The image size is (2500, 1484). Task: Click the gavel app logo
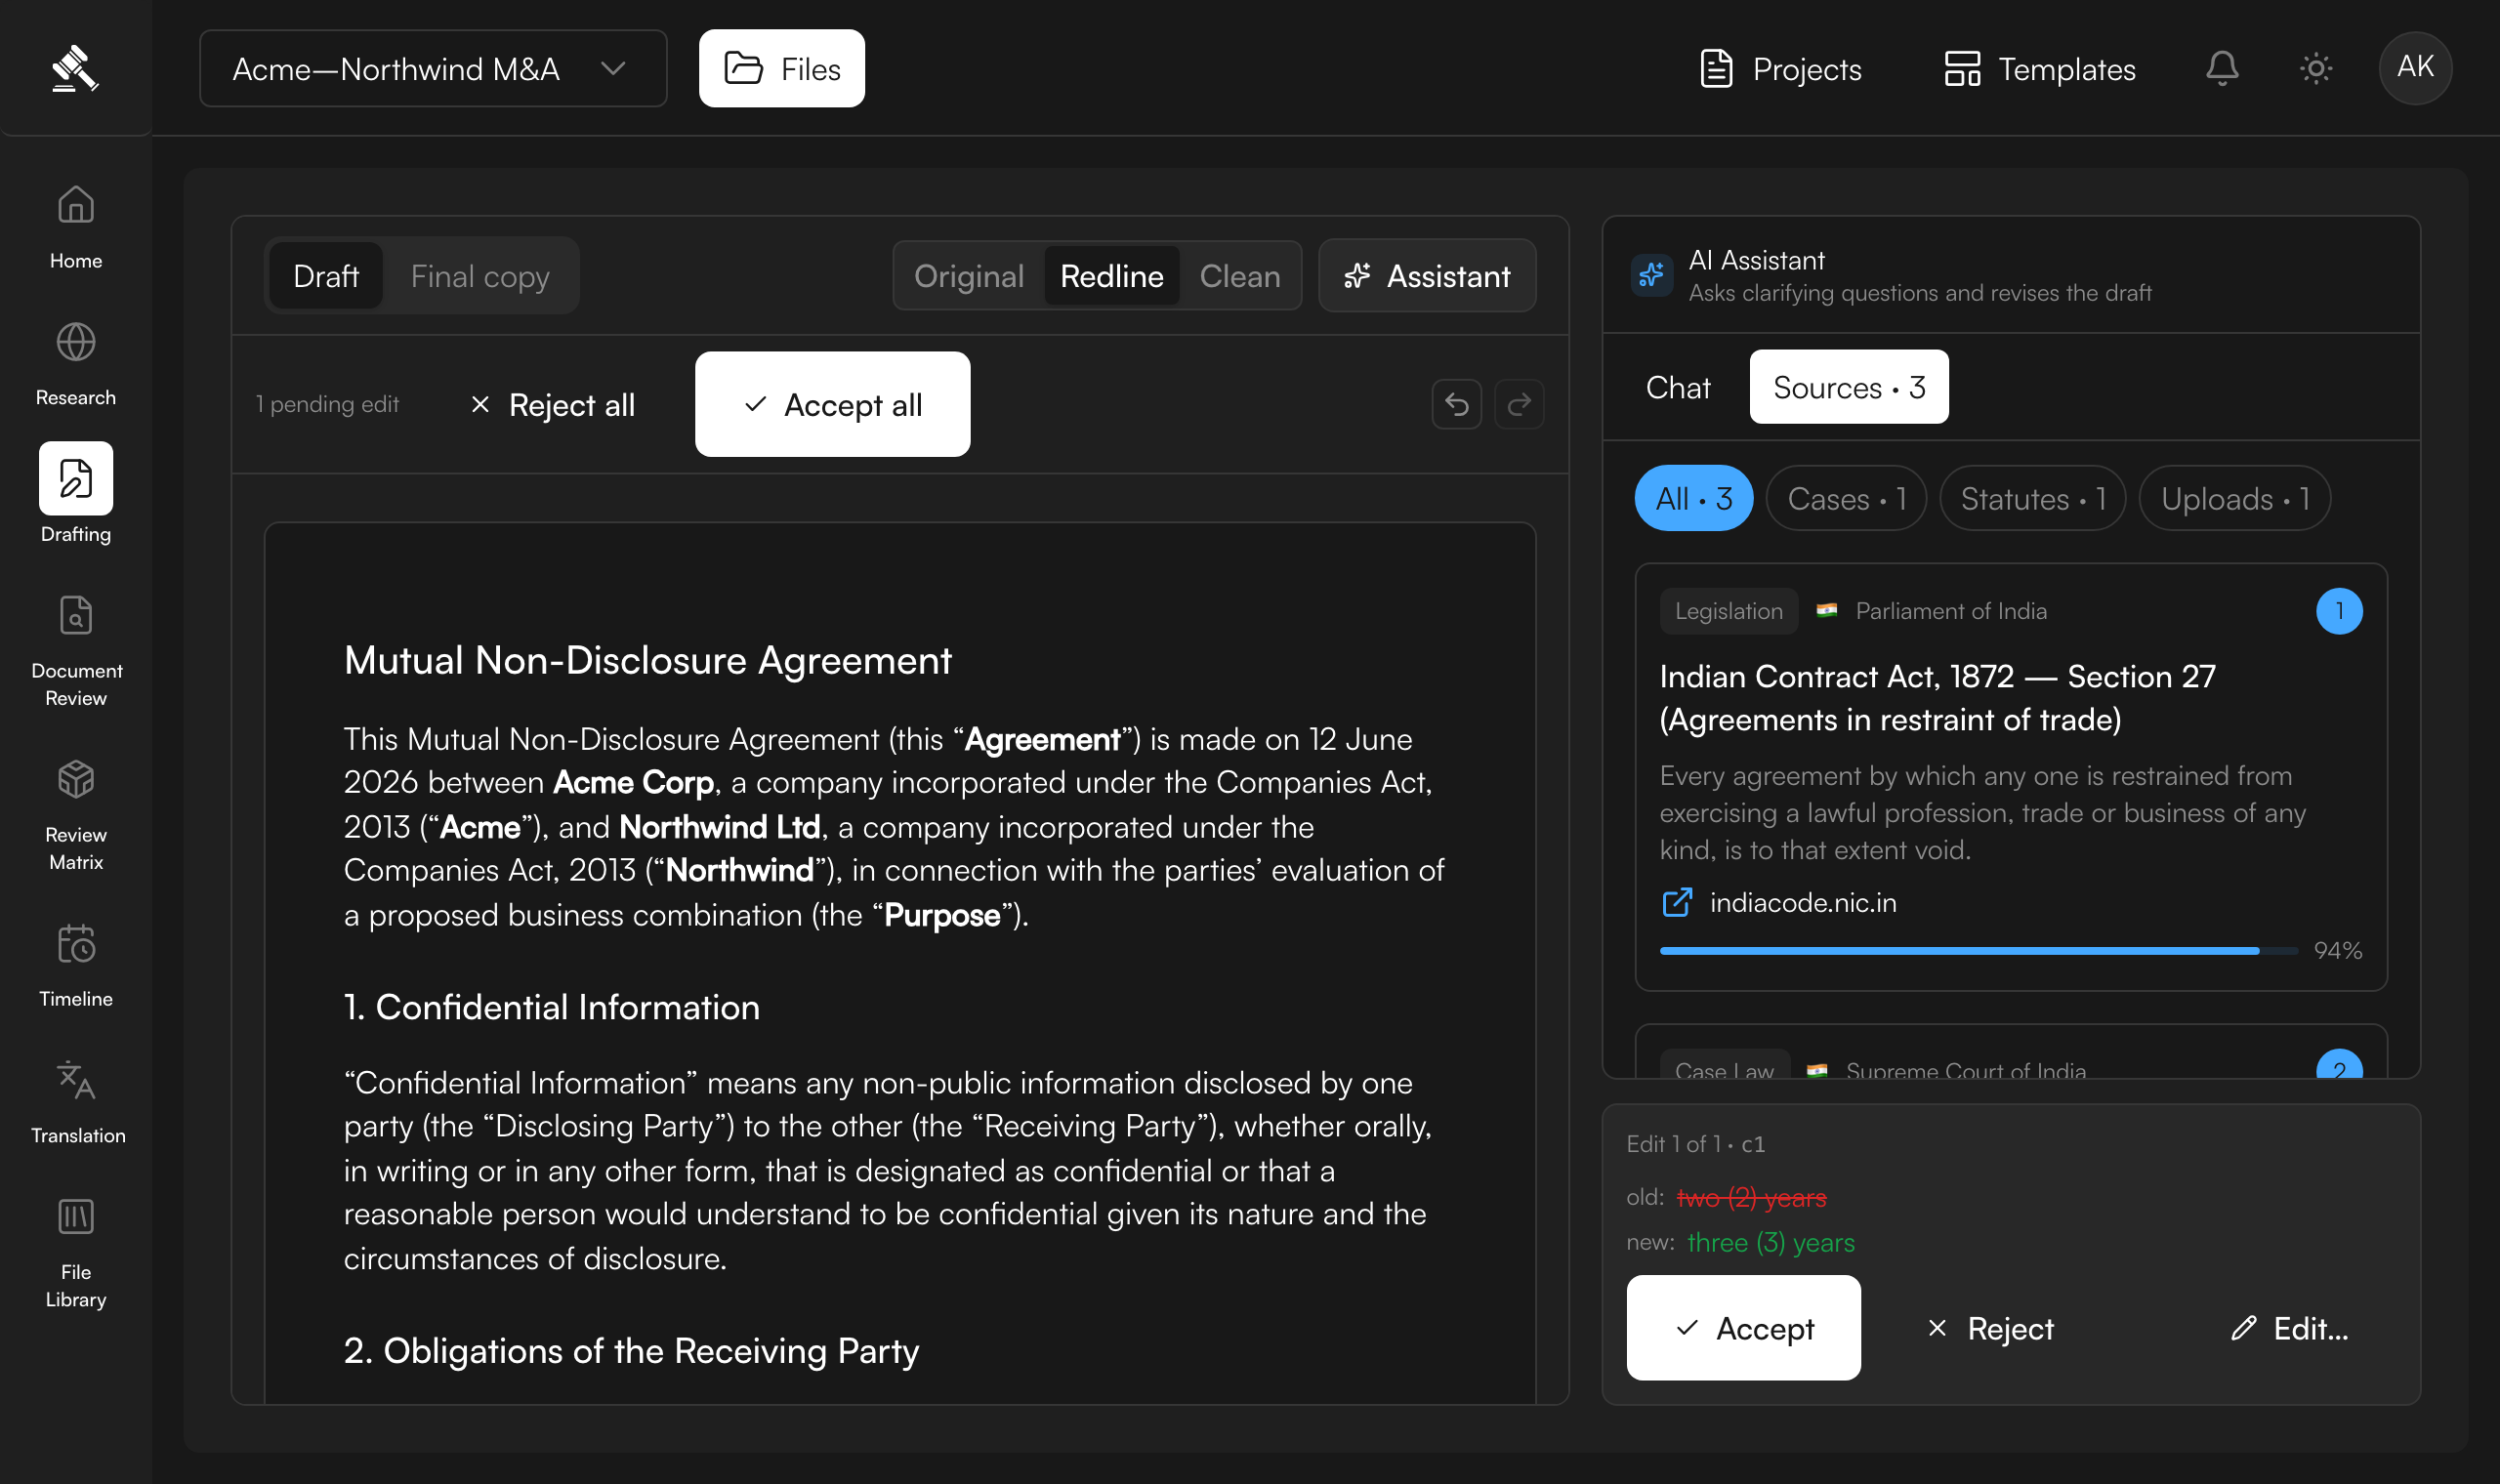(75, 68)
